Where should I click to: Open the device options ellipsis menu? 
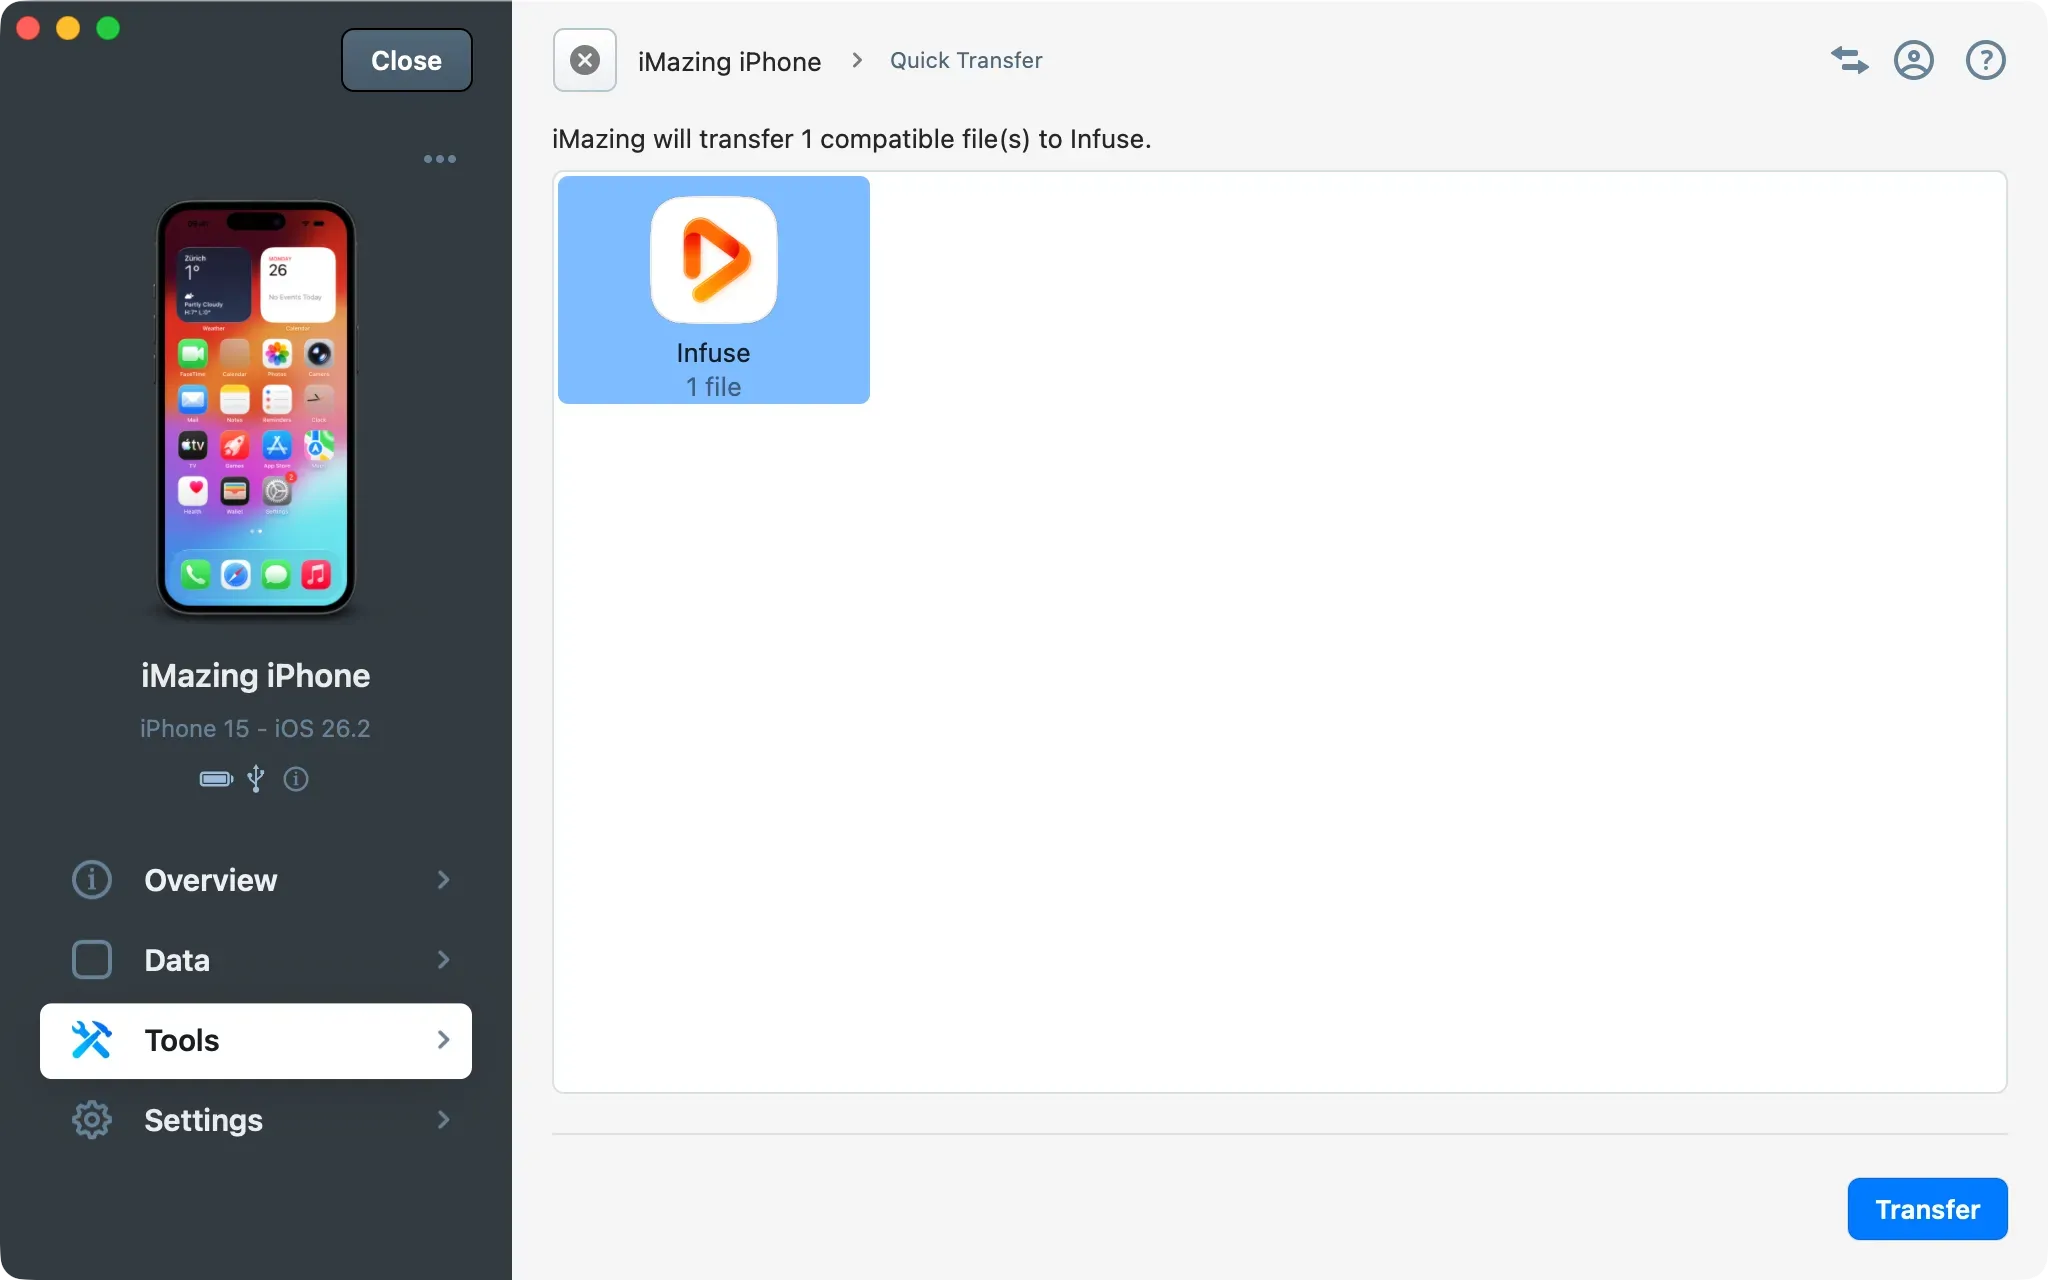coord(439,158)
